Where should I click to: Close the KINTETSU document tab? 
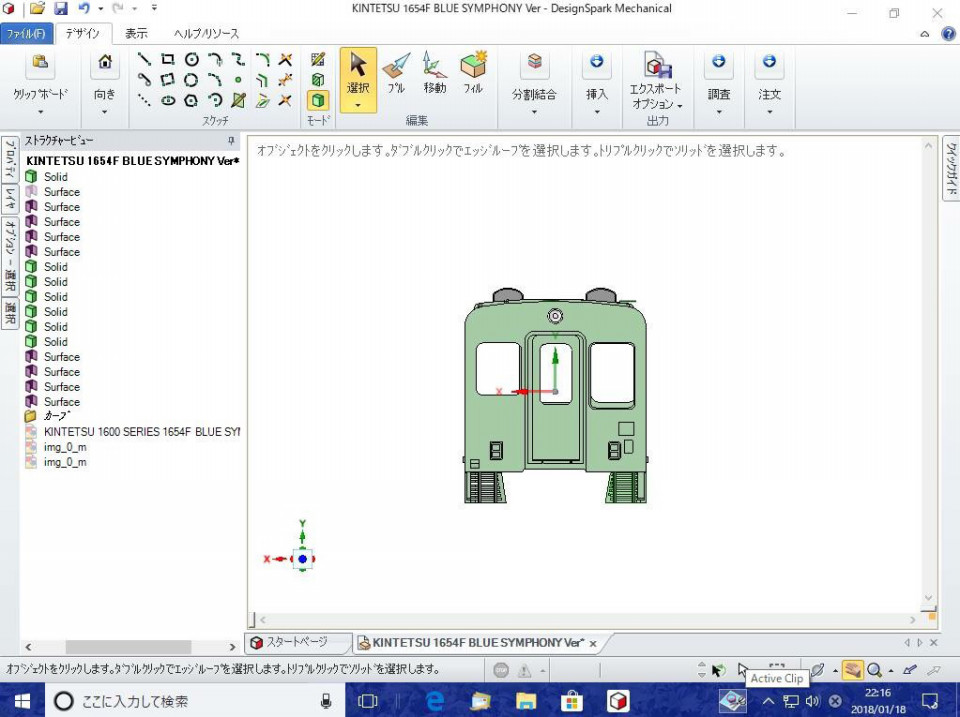click(593, 644)
